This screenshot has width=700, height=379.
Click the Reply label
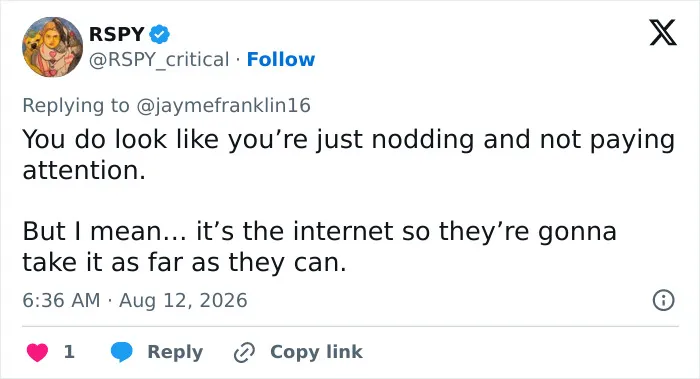point(175,352)
